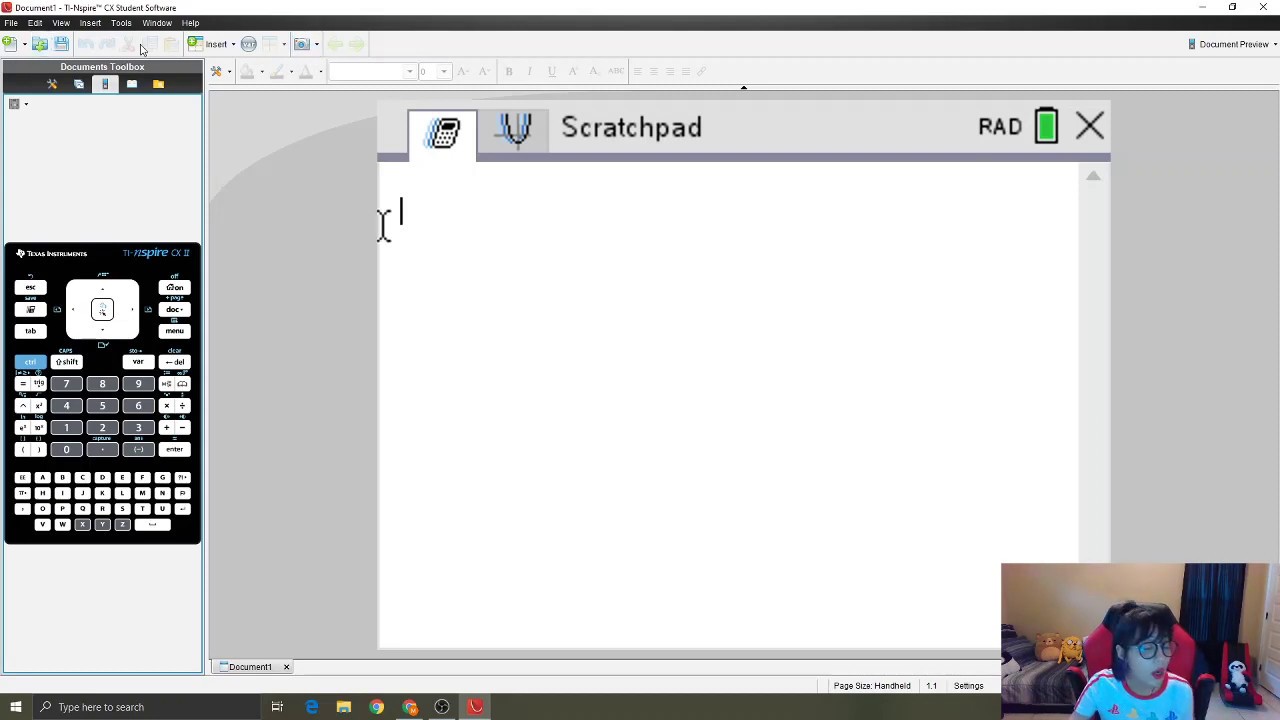Open the fill color dropdown arrow
This screenshot has width=1280, height=720.
coord(261,71)
